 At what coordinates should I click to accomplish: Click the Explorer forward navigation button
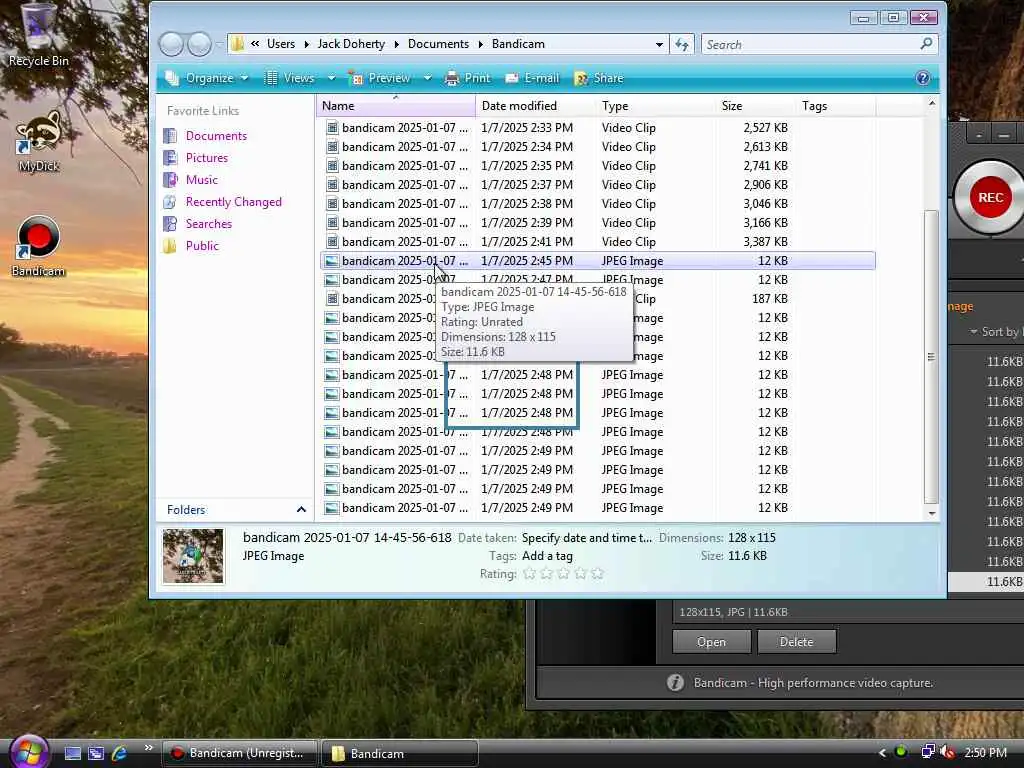199,44
